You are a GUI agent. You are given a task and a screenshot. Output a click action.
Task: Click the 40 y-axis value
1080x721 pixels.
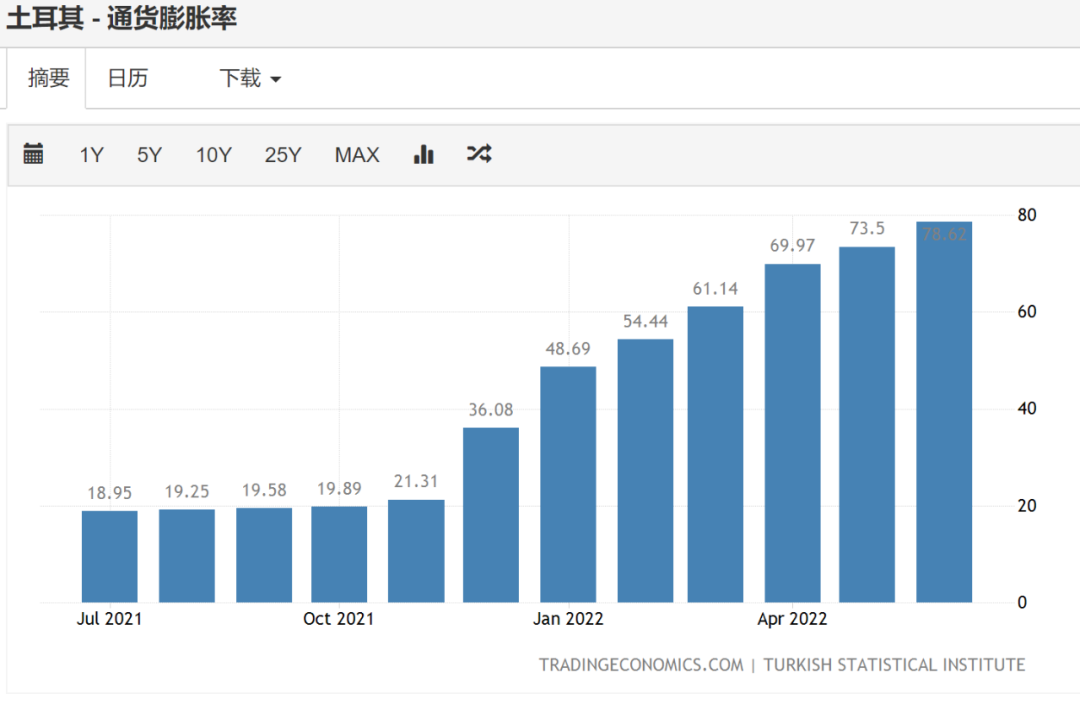coord(1027,409)
